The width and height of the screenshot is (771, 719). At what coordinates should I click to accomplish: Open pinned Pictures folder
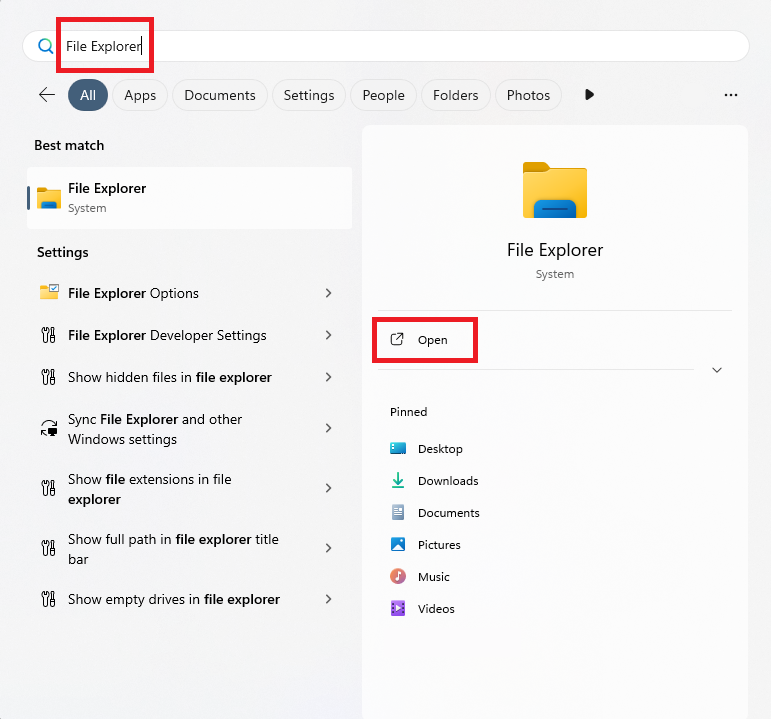[x=439, y=545]
